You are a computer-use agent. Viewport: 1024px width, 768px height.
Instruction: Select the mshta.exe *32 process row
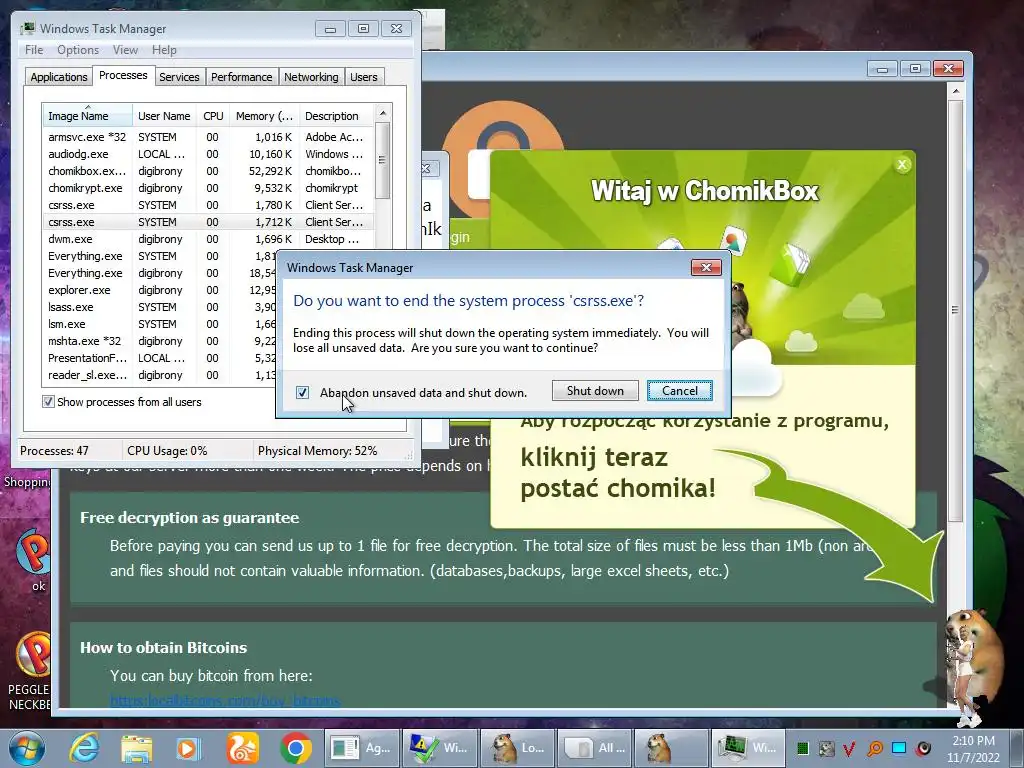160,341
